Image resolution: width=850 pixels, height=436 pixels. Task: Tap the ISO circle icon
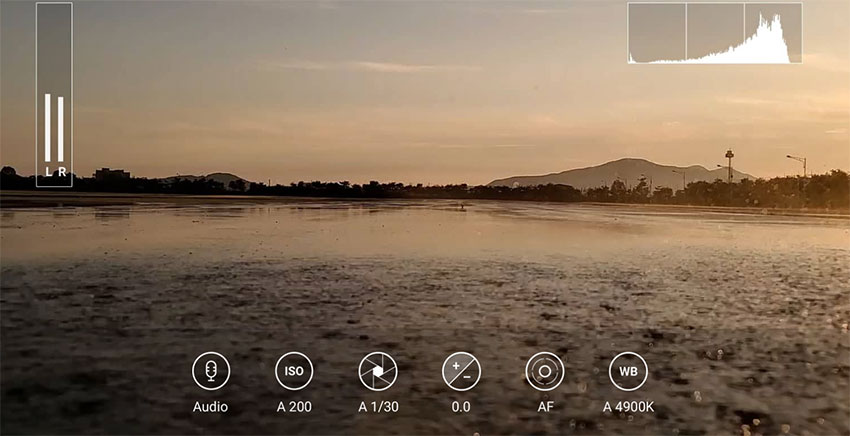coord(294,371)
